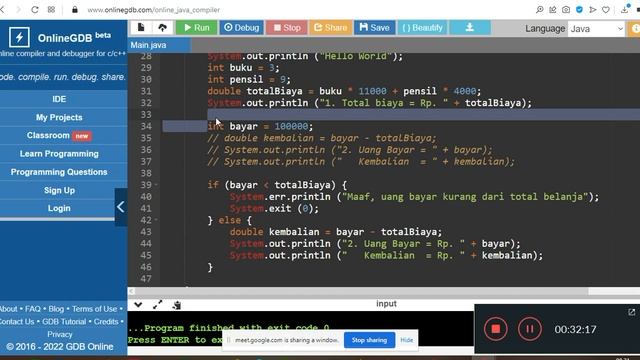640x360 pixels.
Task: Hide the meet.google.com sharing banner
Action: [407, 340]
